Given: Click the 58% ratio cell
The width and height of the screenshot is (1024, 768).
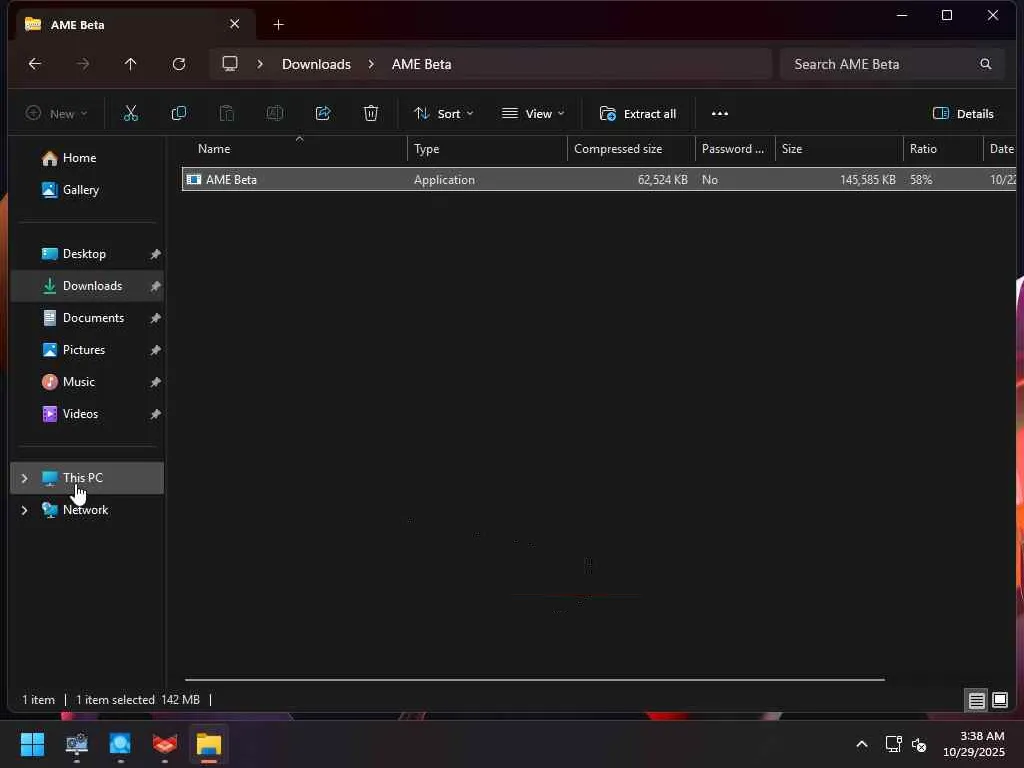Looking at the screenshot, I should coord(921,180).
